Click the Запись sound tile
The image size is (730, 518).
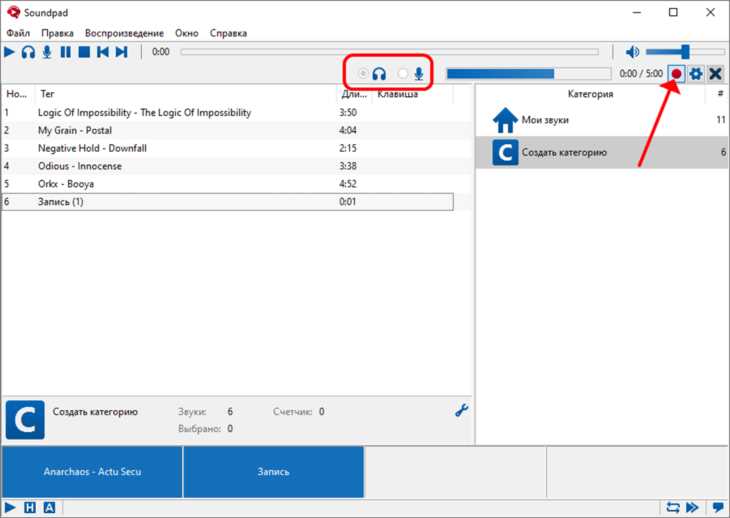coord(274,472)
